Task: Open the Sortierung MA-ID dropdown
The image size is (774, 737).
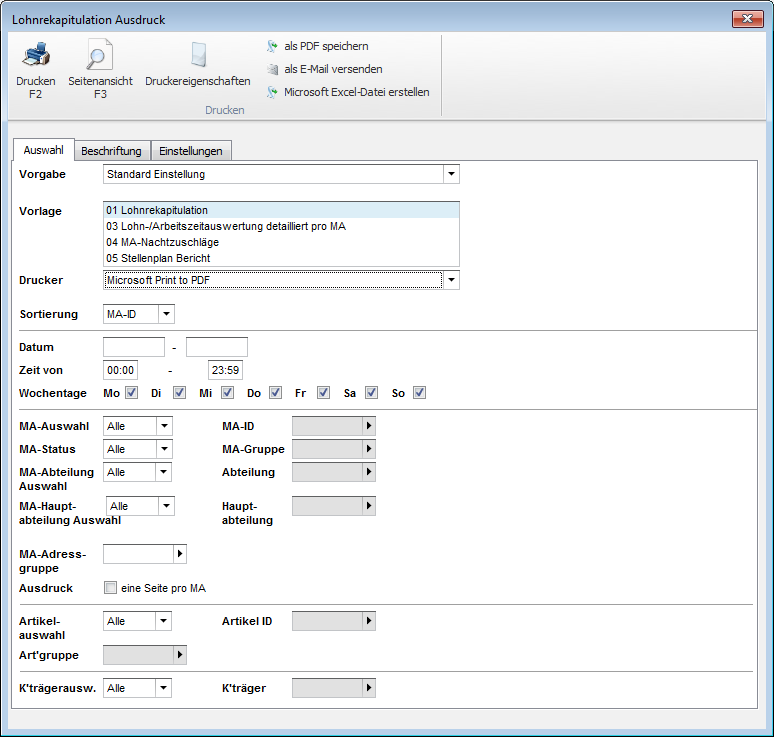Action: click(166, 314)
